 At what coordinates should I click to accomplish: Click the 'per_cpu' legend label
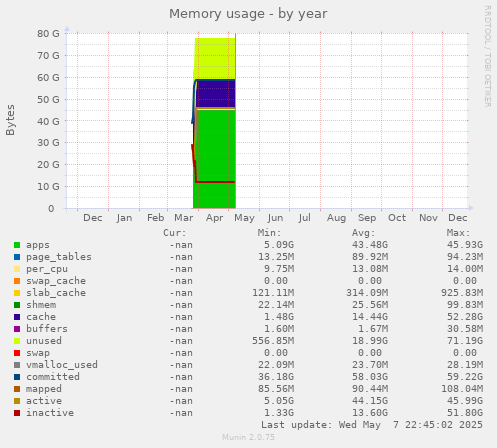[x=47, y=269]
